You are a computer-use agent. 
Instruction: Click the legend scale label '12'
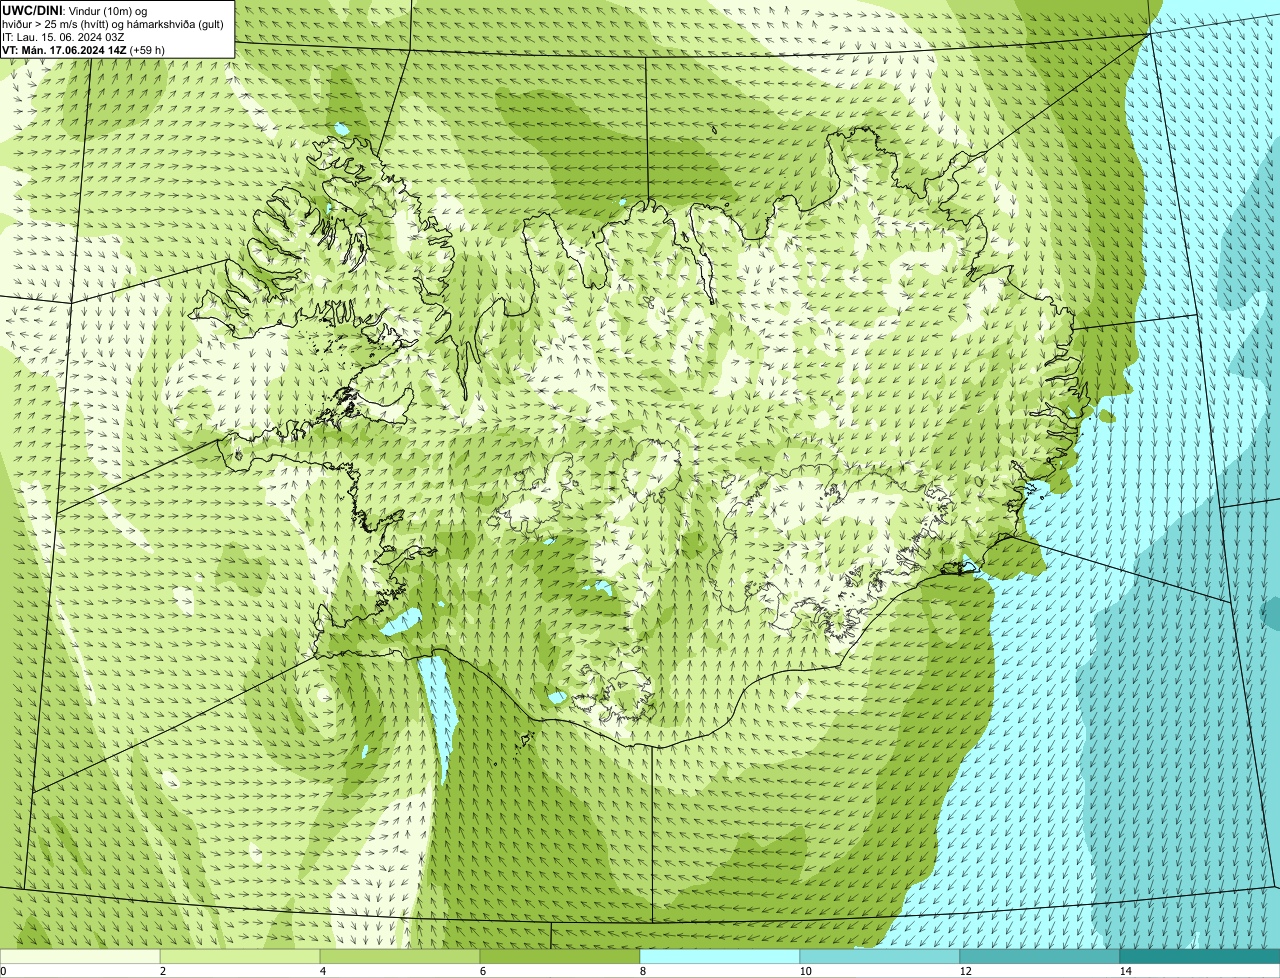pyautogui.click(x=965, y=971)
